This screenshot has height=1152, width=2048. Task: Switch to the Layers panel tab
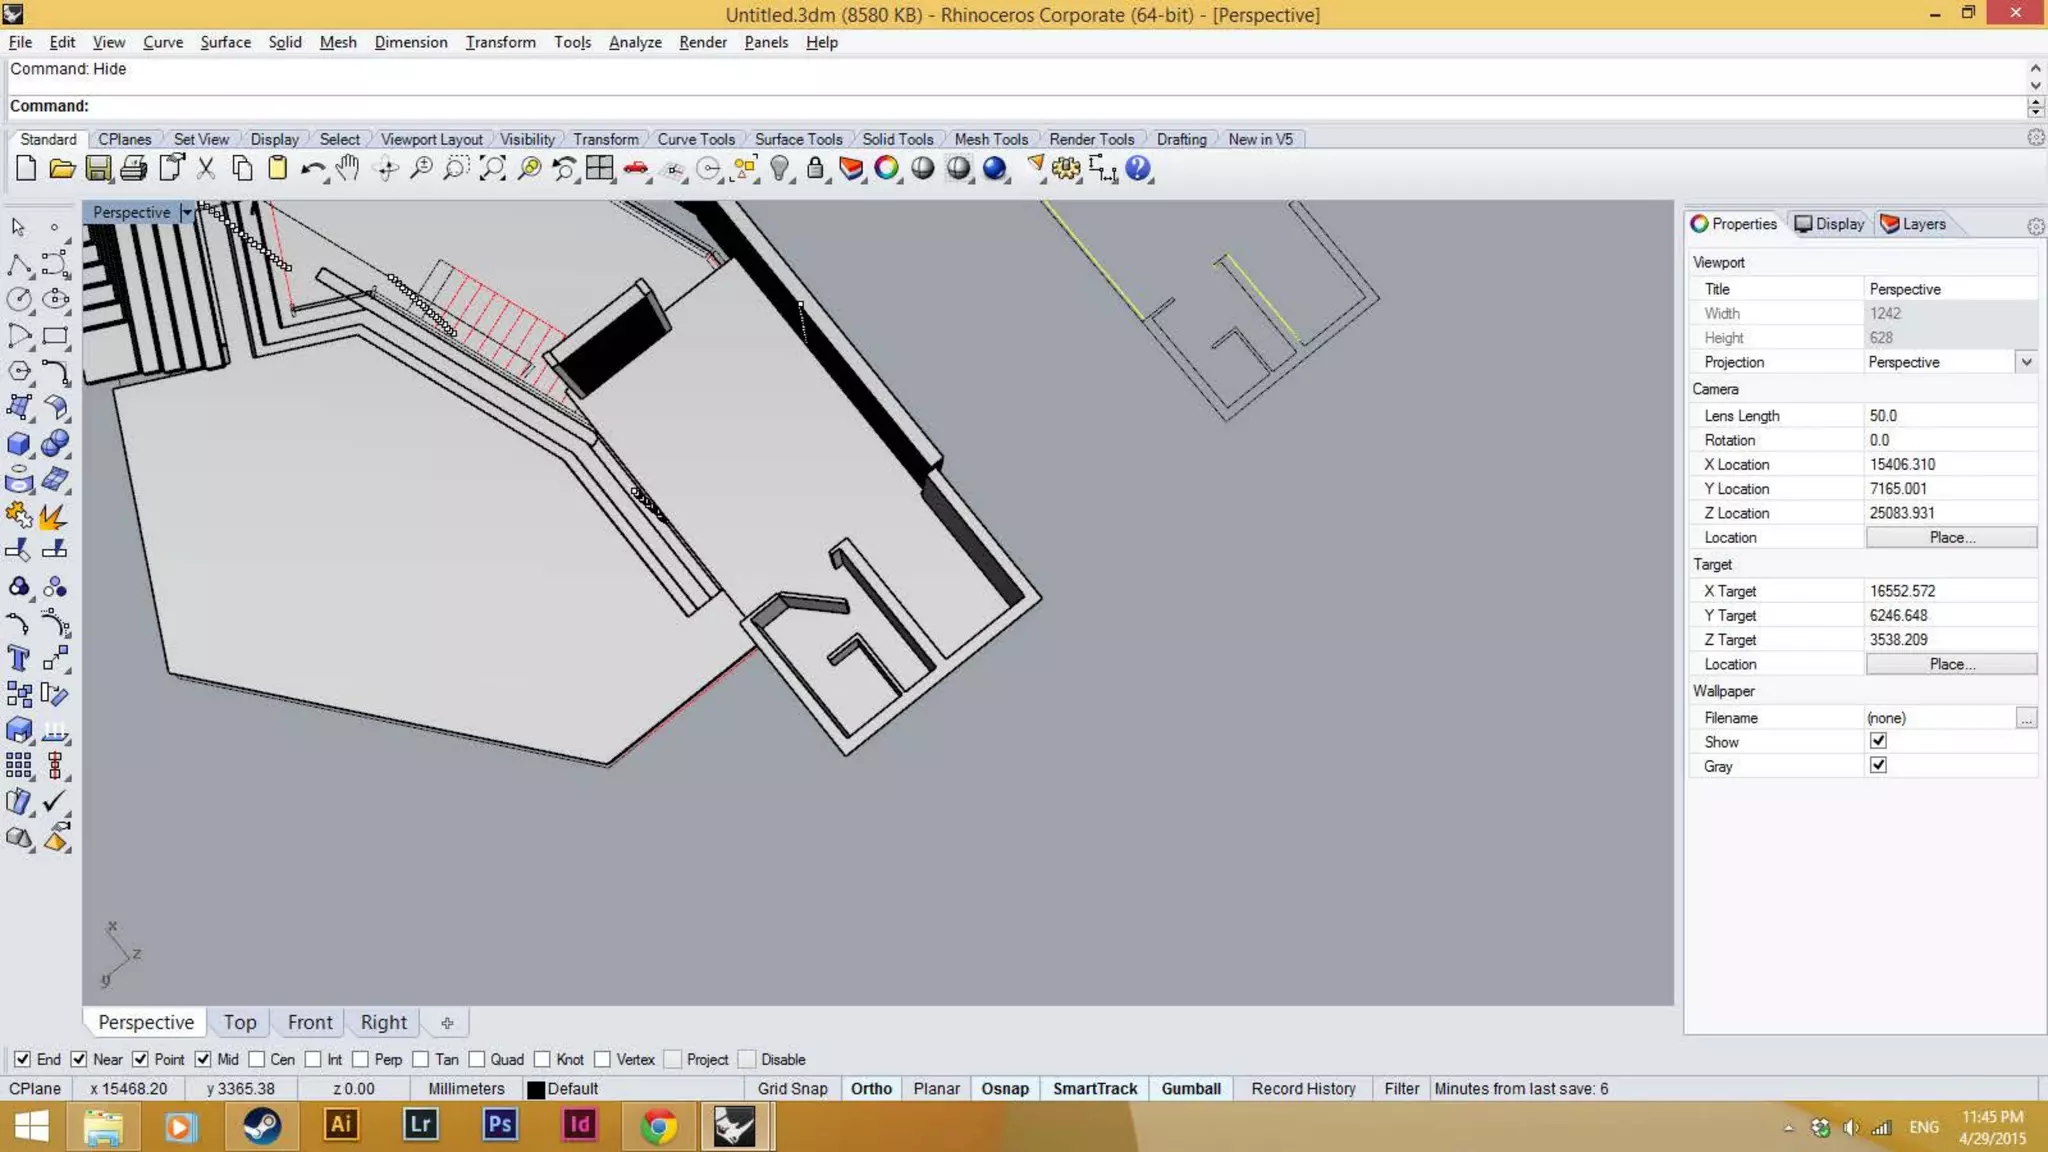[x=1913, y=224]
